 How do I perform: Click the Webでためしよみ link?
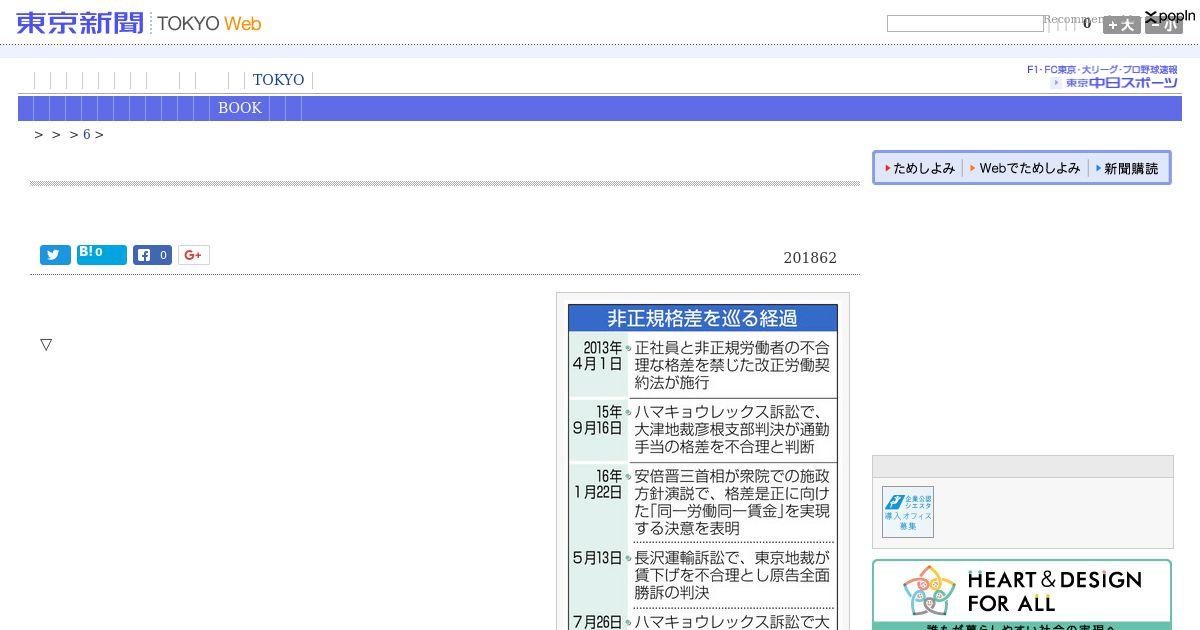click(x=1025, y=169)
